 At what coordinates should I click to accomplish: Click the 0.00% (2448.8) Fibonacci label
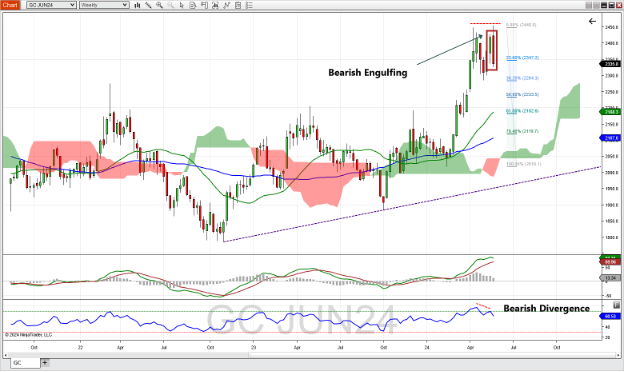(521, 25)
